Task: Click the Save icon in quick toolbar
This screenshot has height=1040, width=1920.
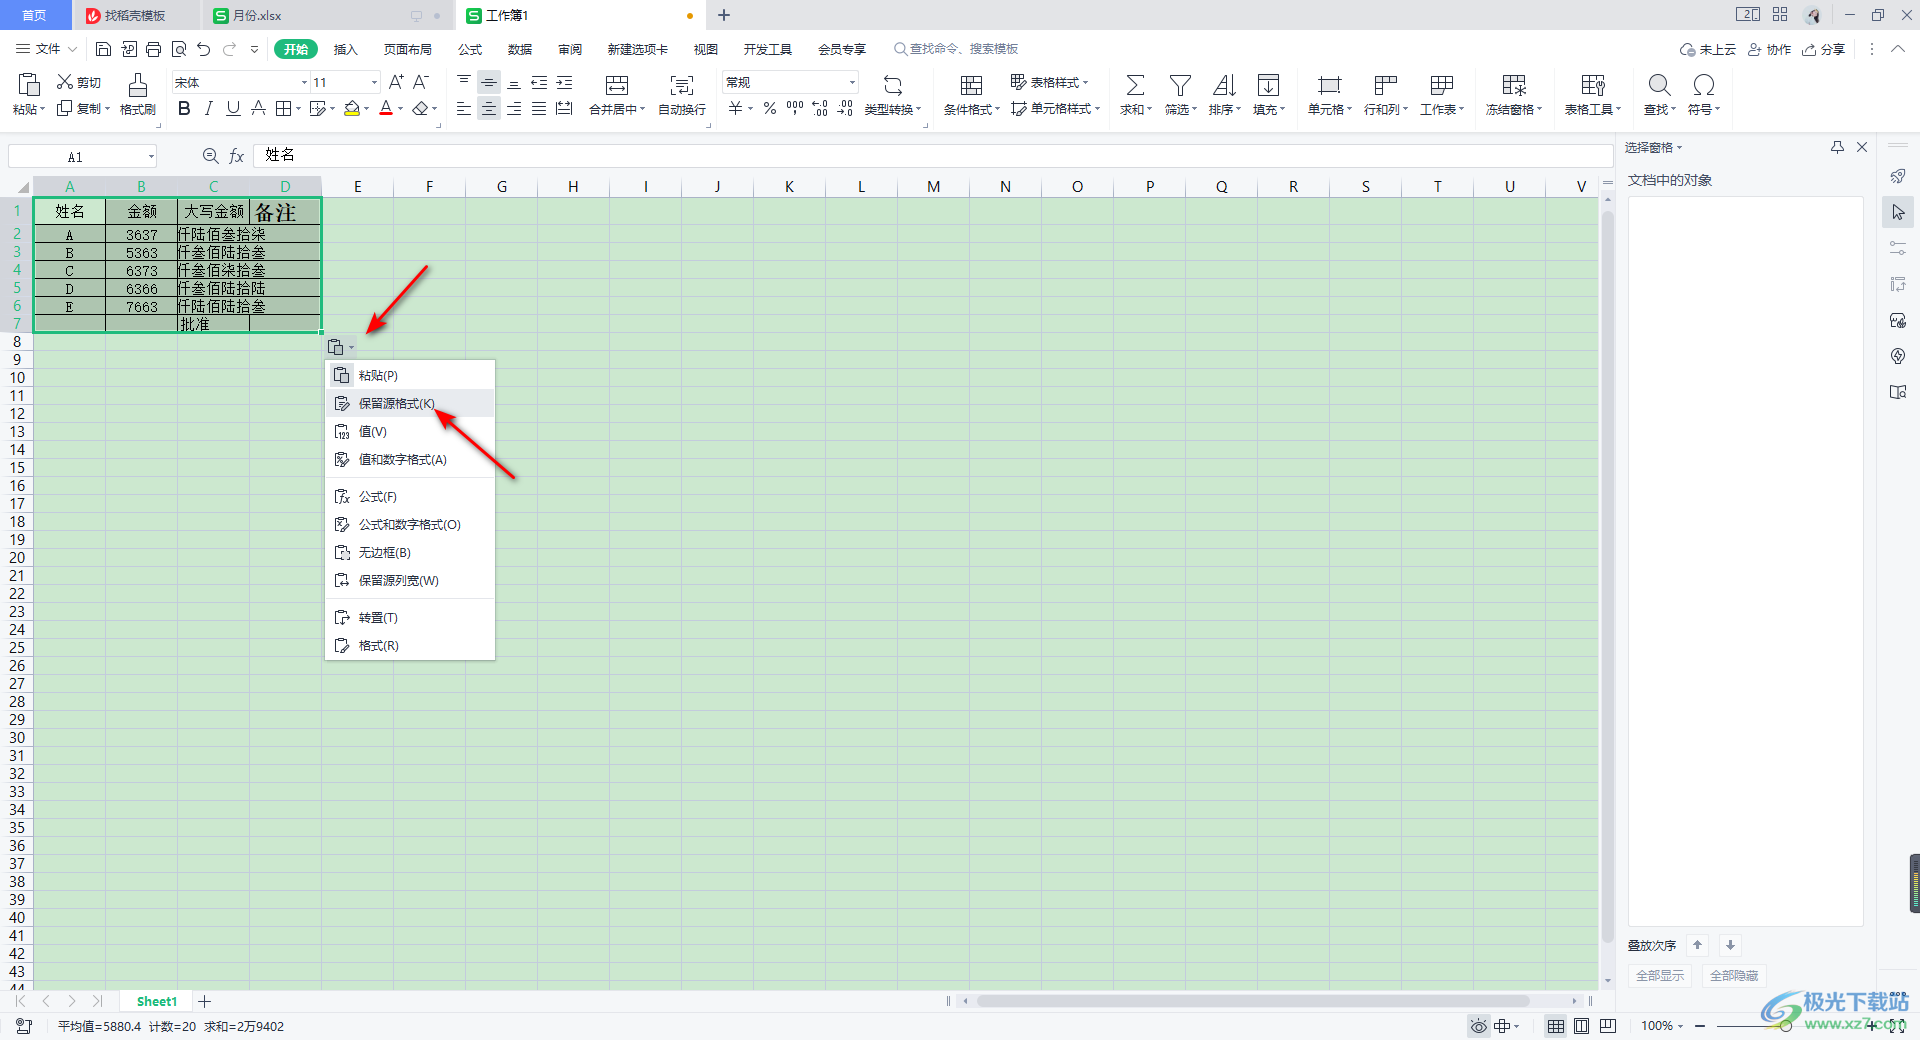Action: click(x=103, y=49)
